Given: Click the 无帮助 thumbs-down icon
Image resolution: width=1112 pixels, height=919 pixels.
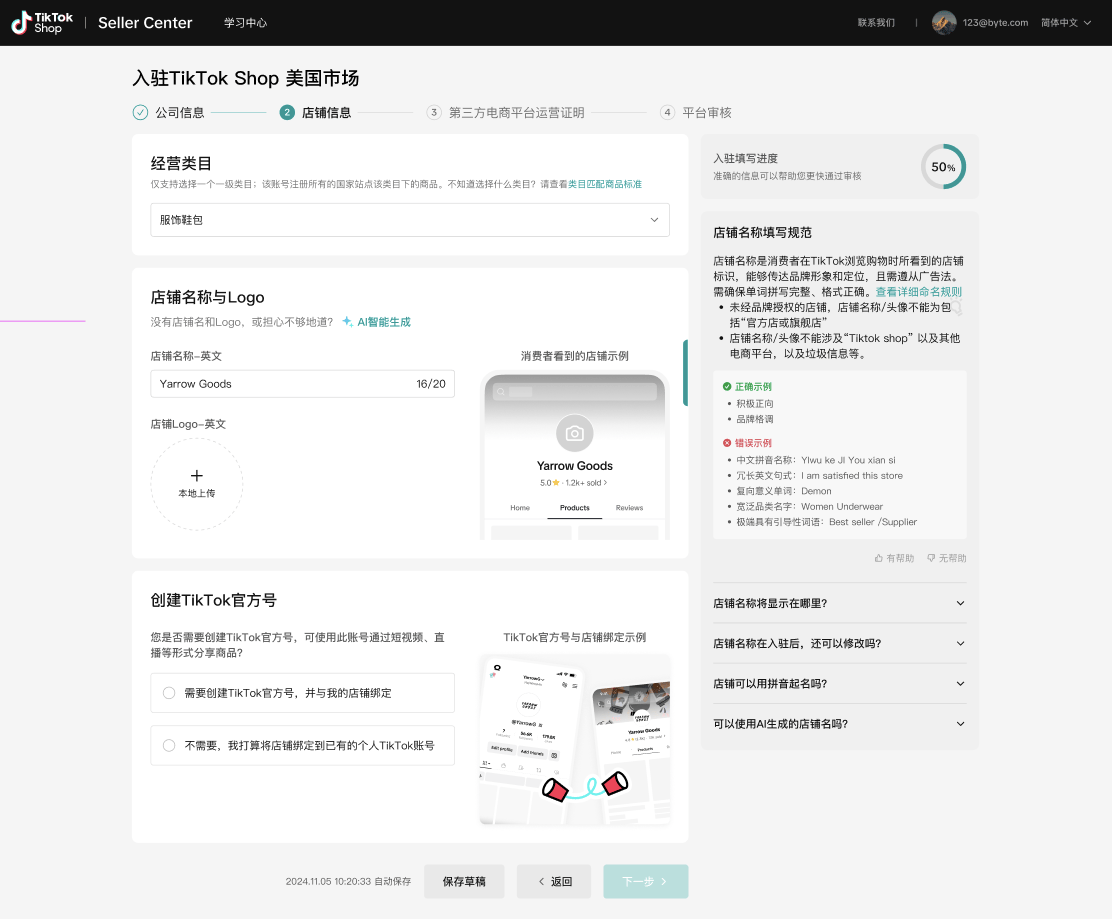Looking at the screenshot, I should 932,558.
